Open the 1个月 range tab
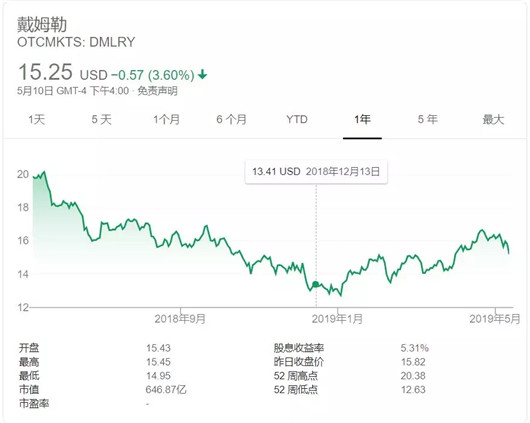 pyautogui.click(x=166, y=119)
